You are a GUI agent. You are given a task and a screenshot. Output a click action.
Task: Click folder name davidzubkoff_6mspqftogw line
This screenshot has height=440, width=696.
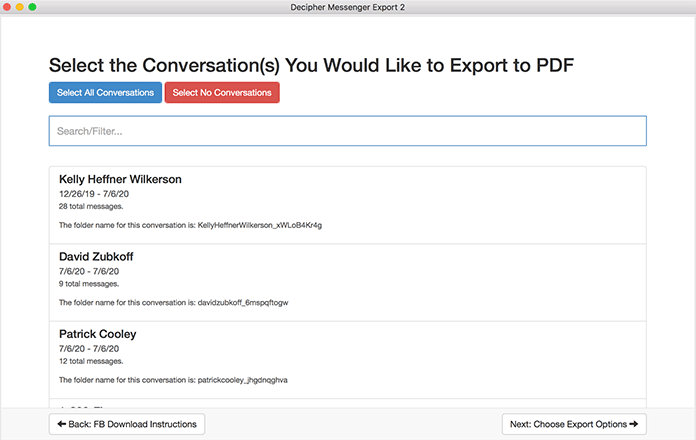click(x=174, y=302)
